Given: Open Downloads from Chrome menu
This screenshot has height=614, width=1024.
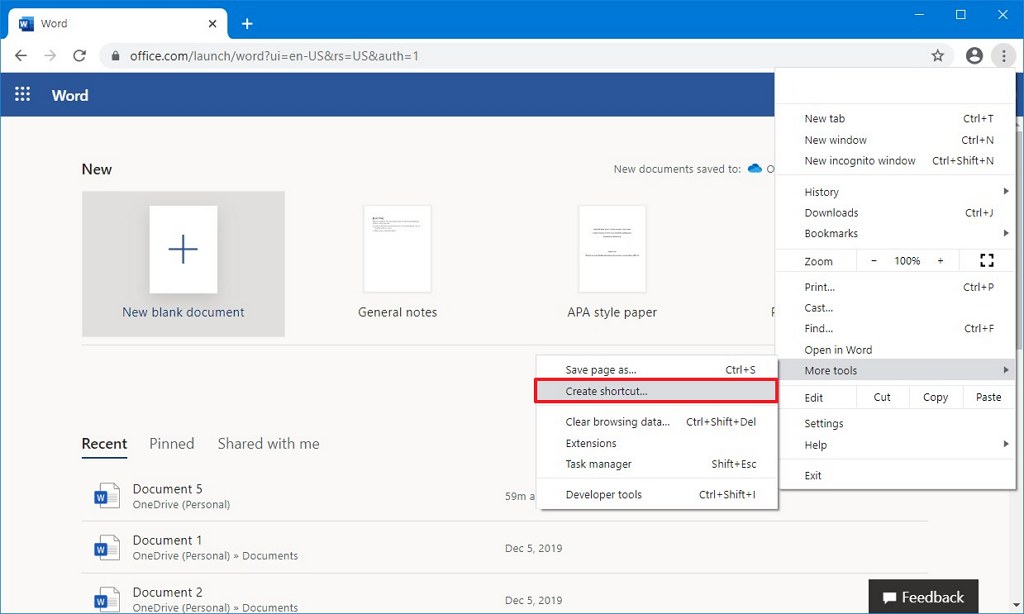Looking at the screenshot, I should pos(895,213).
